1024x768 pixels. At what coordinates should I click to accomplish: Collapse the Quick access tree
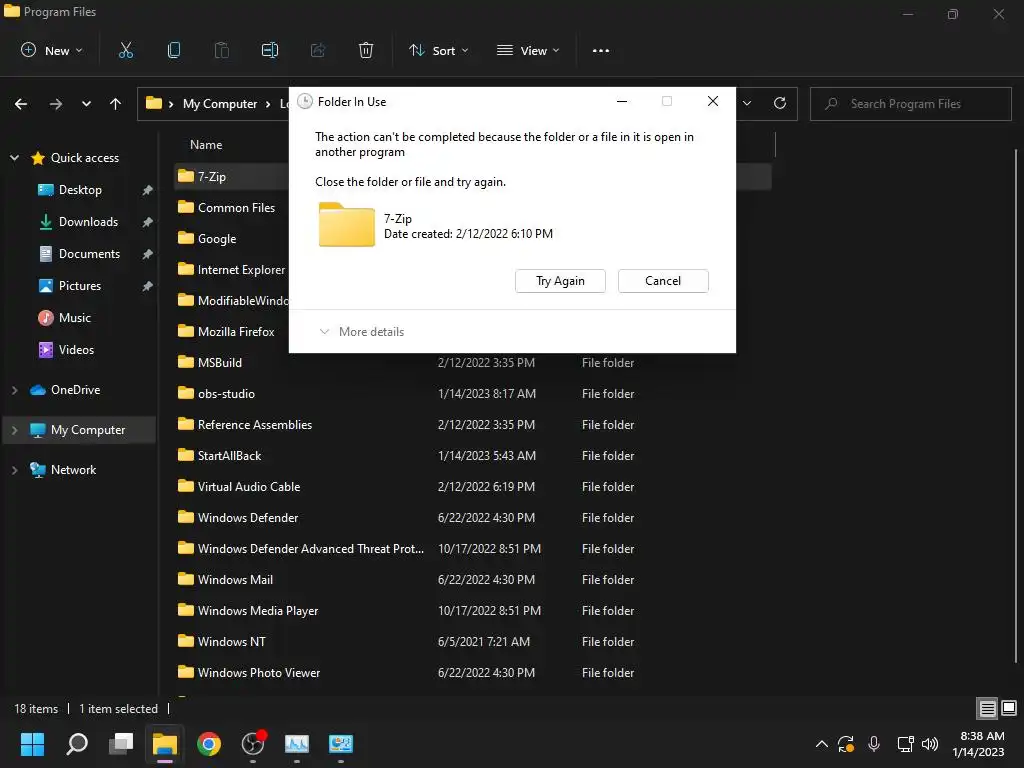pyautogui.click(x=14, y=157)
